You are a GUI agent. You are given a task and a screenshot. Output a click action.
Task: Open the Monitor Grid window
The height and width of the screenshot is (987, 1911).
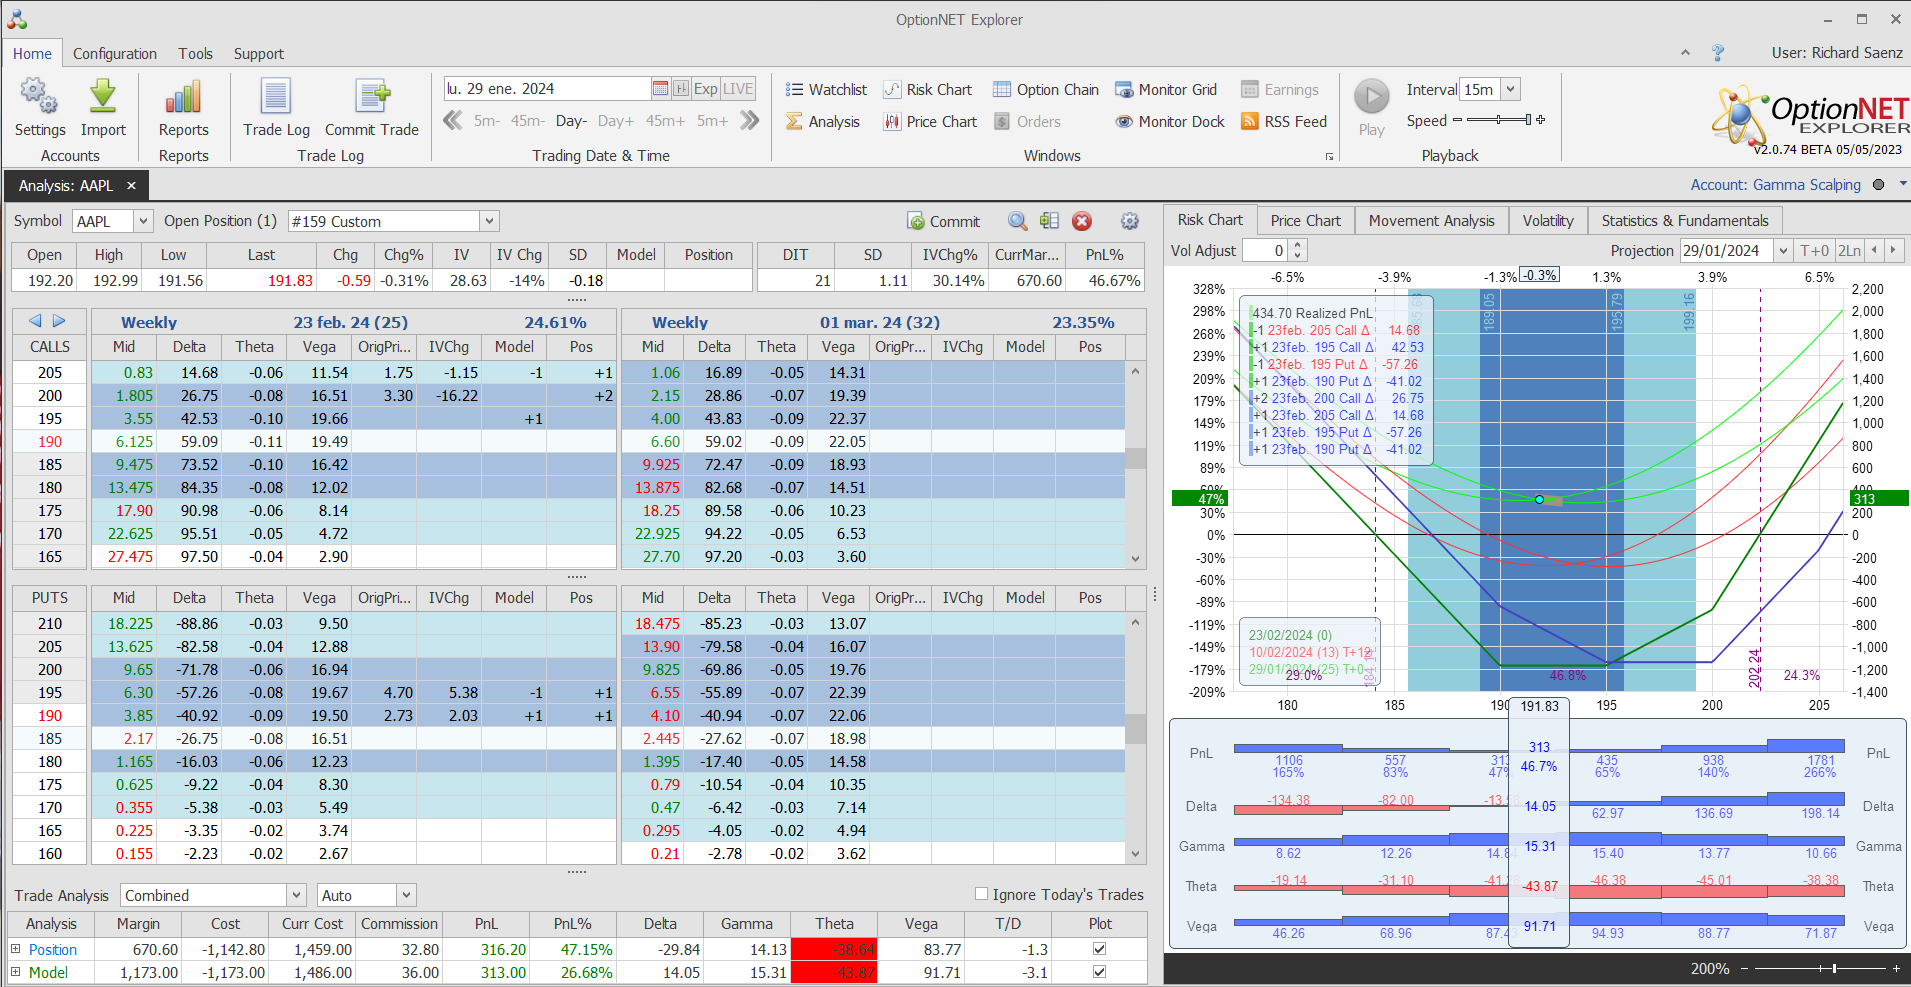pos(1166,89)
